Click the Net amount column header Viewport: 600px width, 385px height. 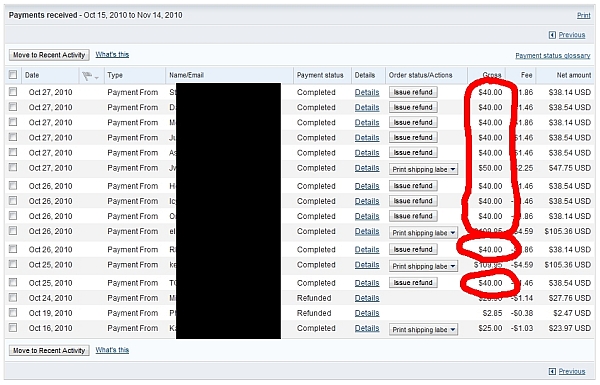574,75
